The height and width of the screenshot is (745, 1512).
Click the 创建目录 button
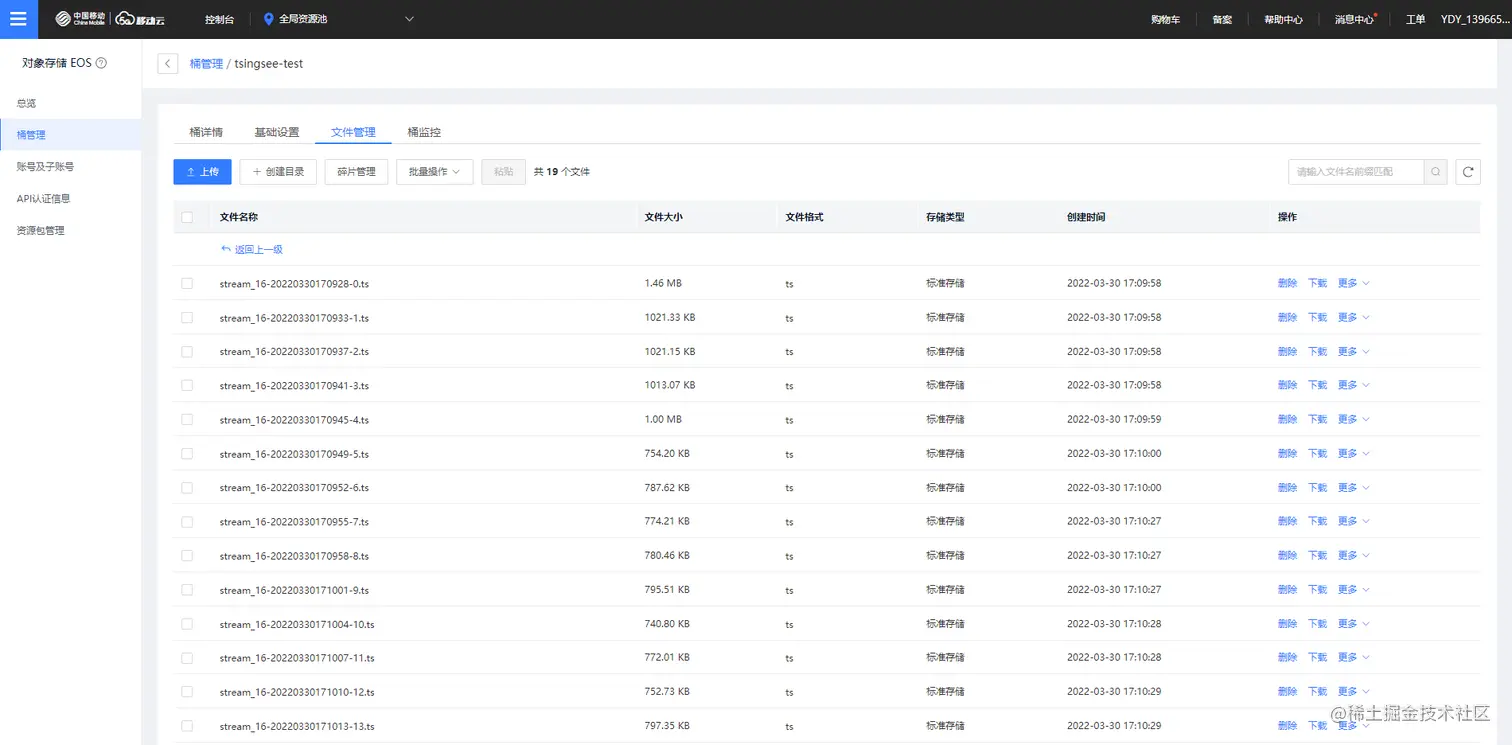click(x=278, y=172)
